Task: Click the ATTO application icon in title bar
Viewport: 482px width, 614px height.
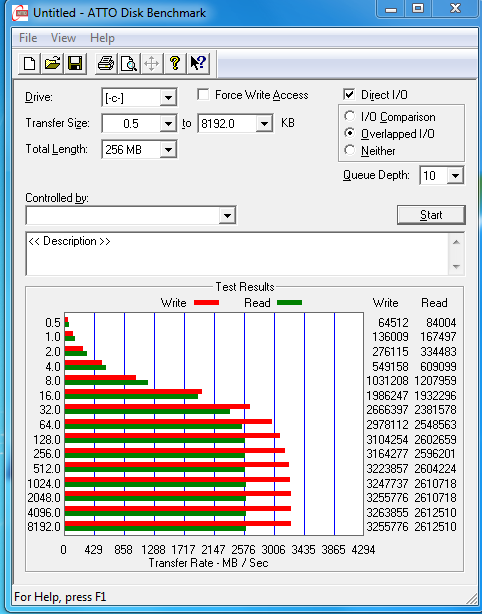Action: coord(20,13)
